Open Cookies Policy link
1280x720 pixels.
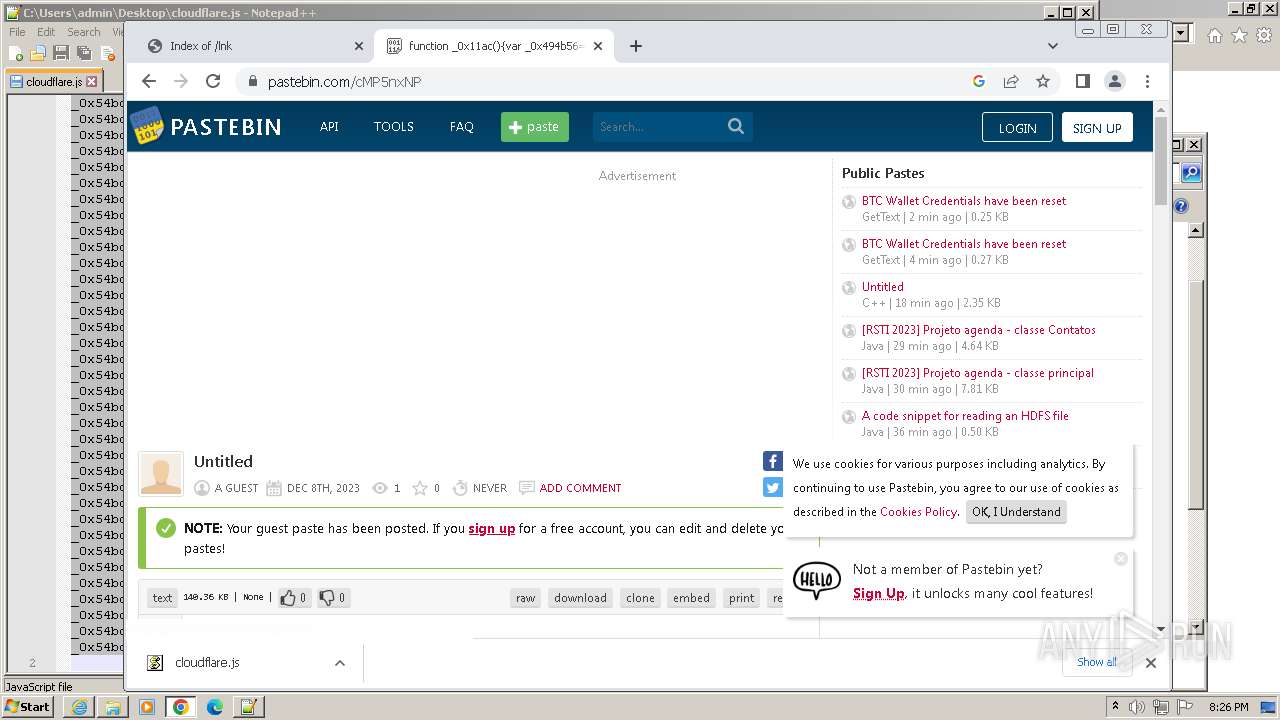[x=918, y=512]
